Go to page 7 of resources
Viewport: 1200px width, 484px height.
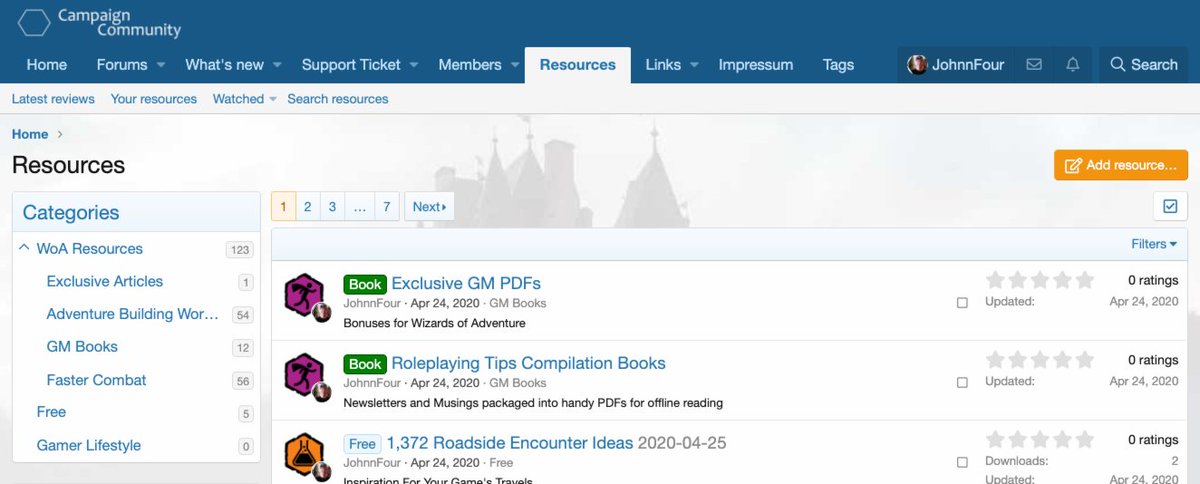point(386,207)
